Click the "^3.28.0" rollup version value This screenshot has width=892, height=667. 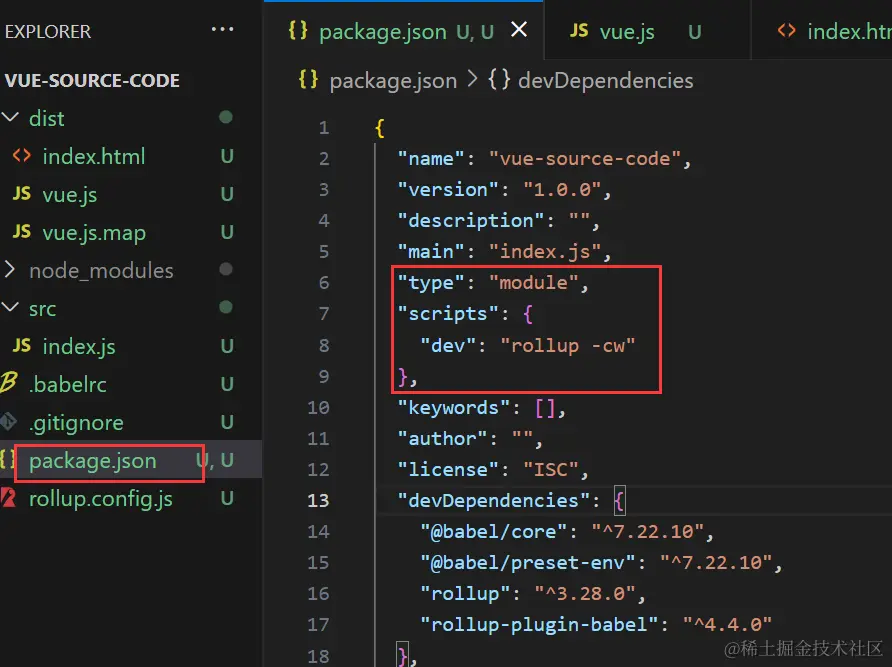[585, 594]
